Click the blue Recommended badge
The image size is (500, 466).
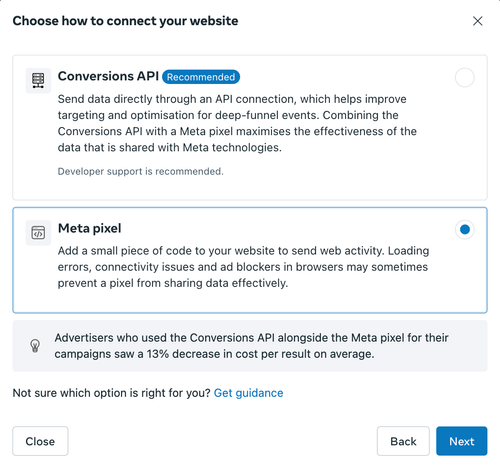pyautogui.click(x=201, y=77)
